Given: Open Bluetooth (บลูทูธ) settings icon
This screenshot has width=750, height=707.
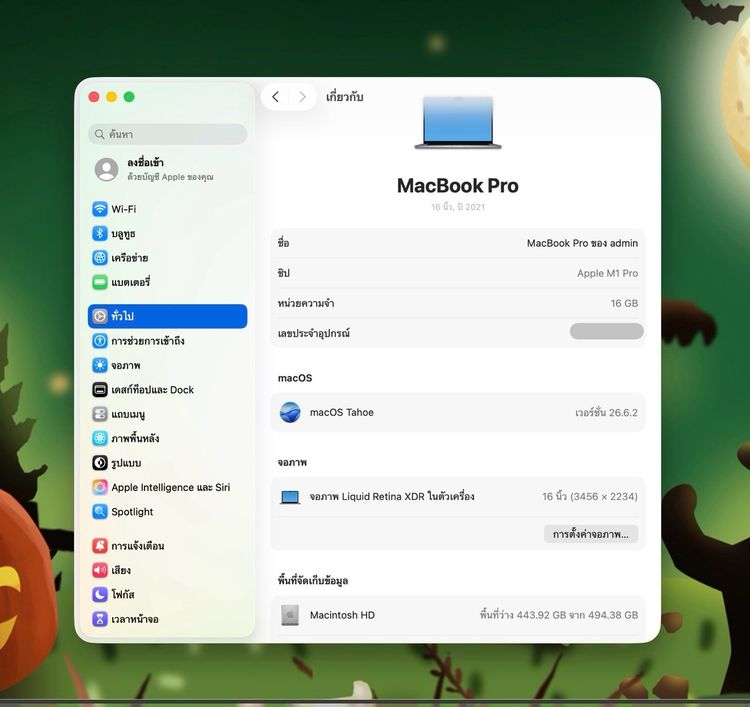Looking at the screenshot, I should pyautogui.click(x=99, y=233).
